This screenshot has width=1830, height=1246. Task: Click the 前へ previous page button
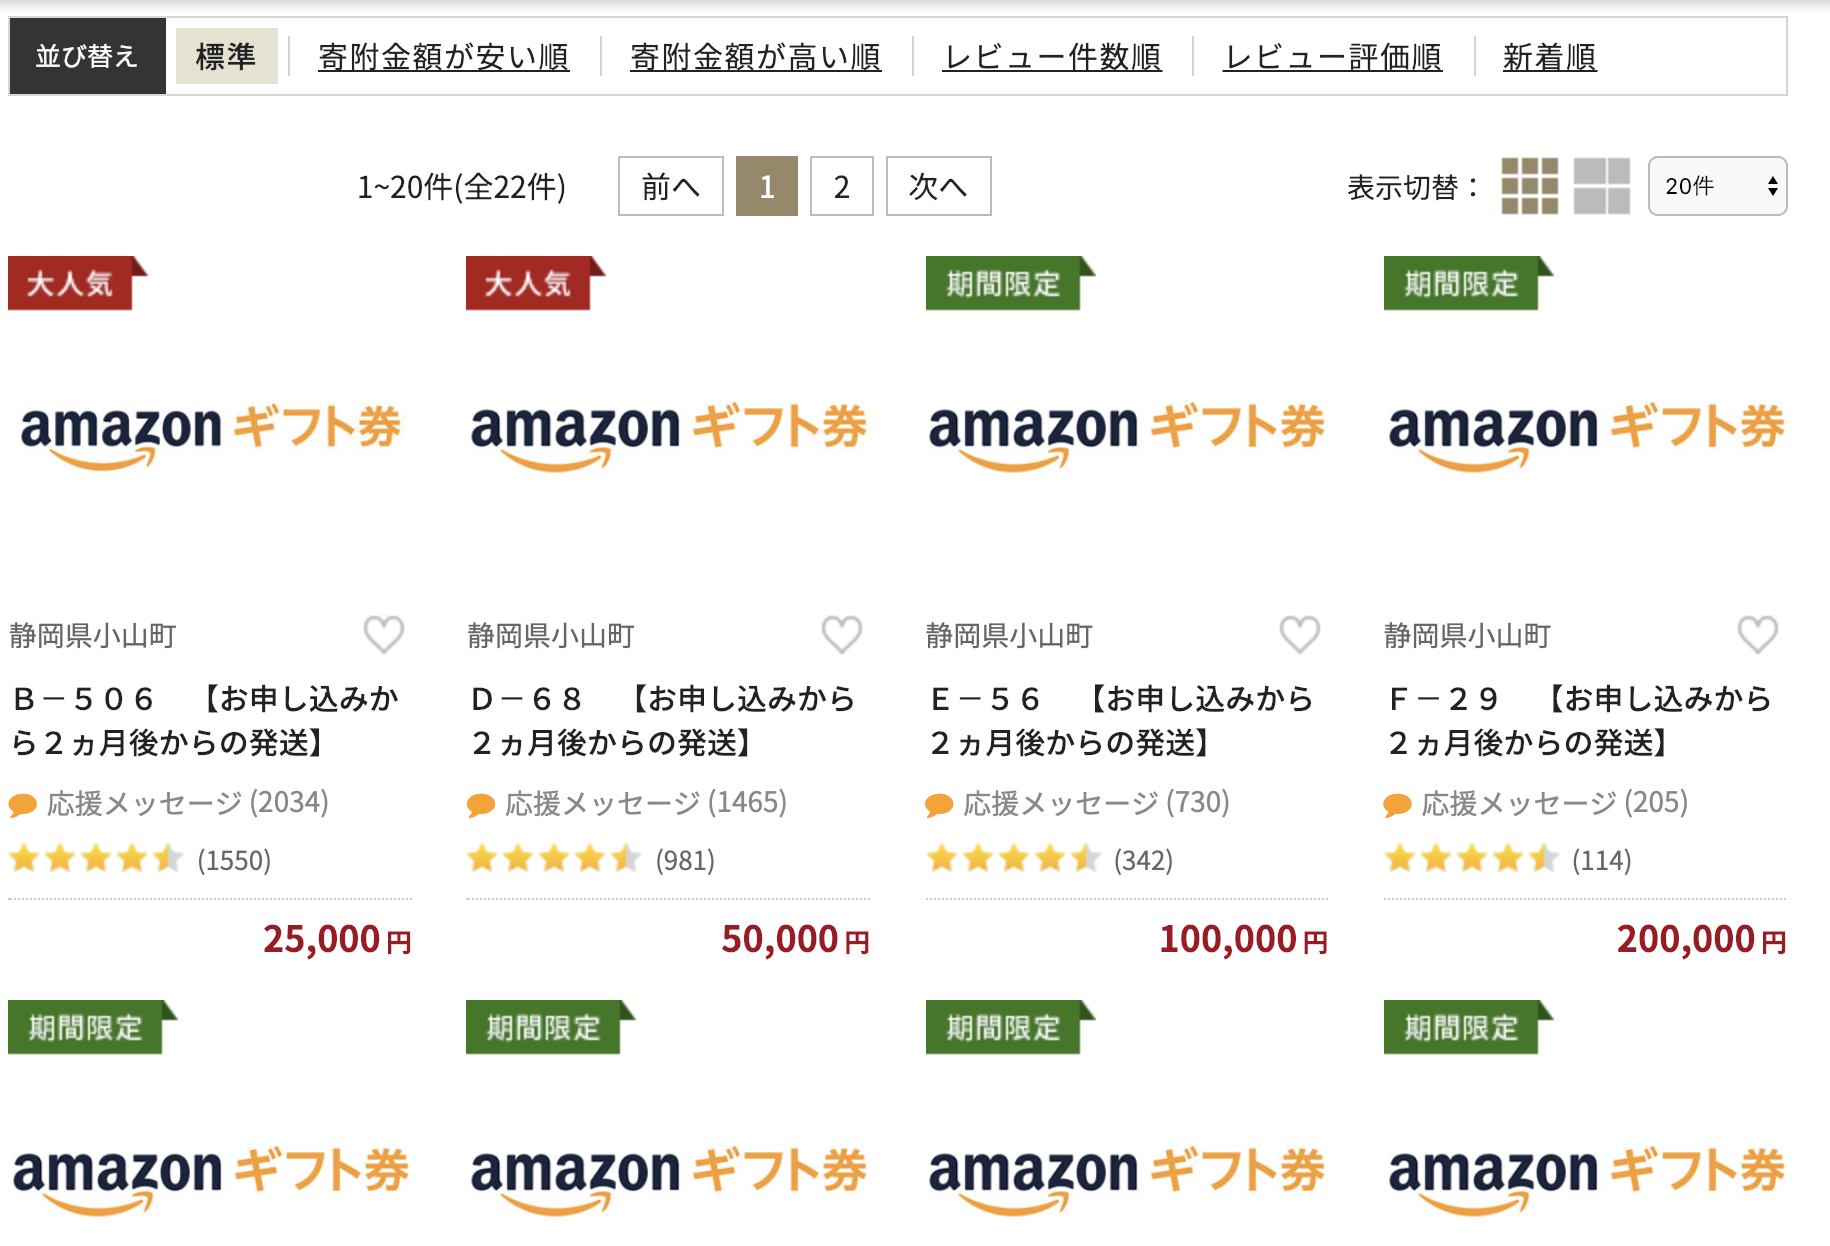pyautogui.click(x=670, y=186)
